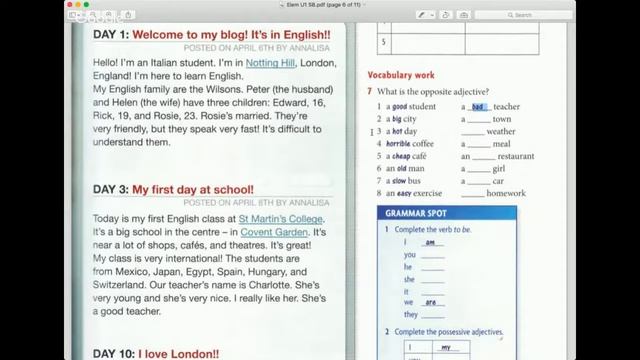Click the blank before 'homework'

[473, 193]
